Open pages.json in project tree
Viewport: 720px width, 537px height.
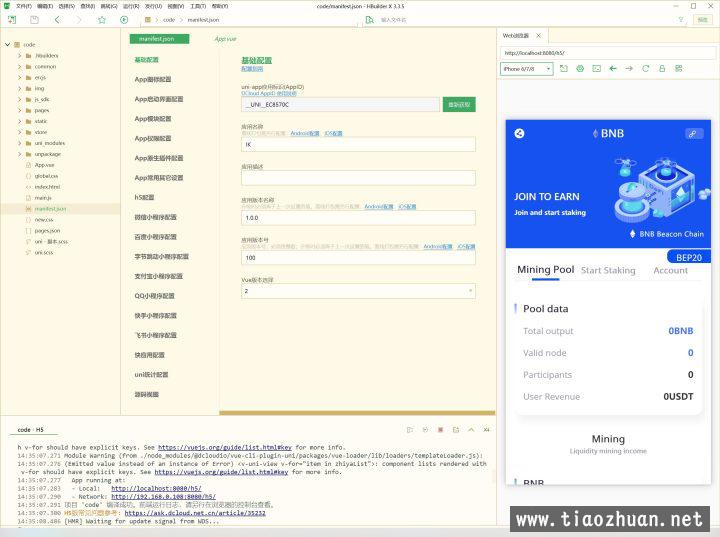(x=47, y=231)
